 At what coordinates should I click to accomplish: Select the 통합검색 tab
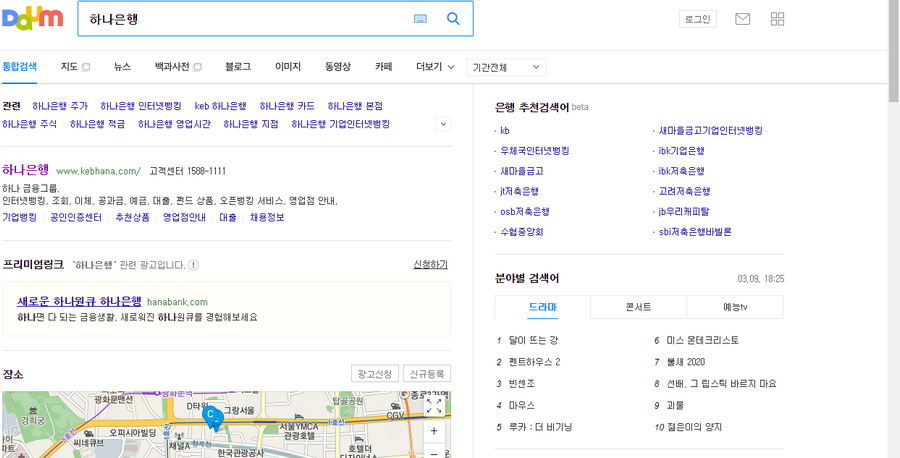(x=20, y=67)
